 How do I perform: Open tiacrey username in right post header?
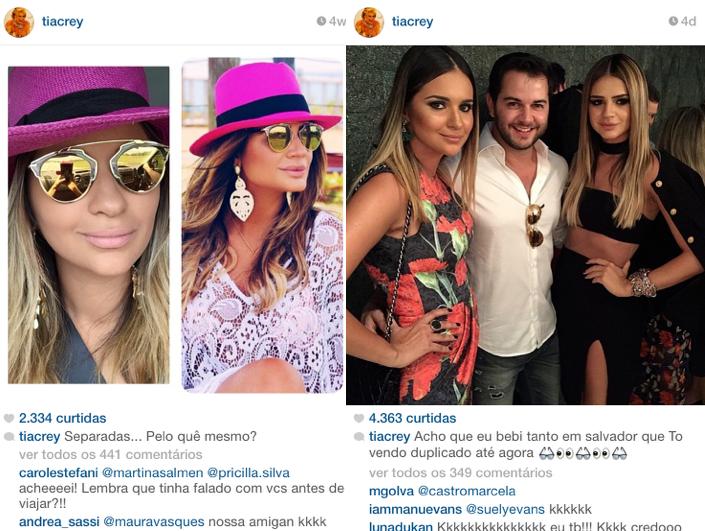[x=412, y=22]
